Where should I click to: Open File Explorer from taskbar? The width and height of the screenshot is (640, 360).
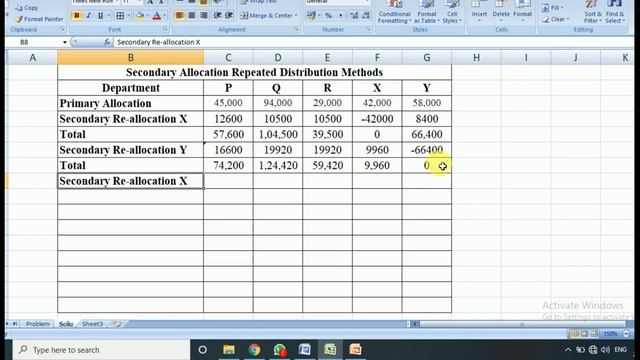coord(229,350)
